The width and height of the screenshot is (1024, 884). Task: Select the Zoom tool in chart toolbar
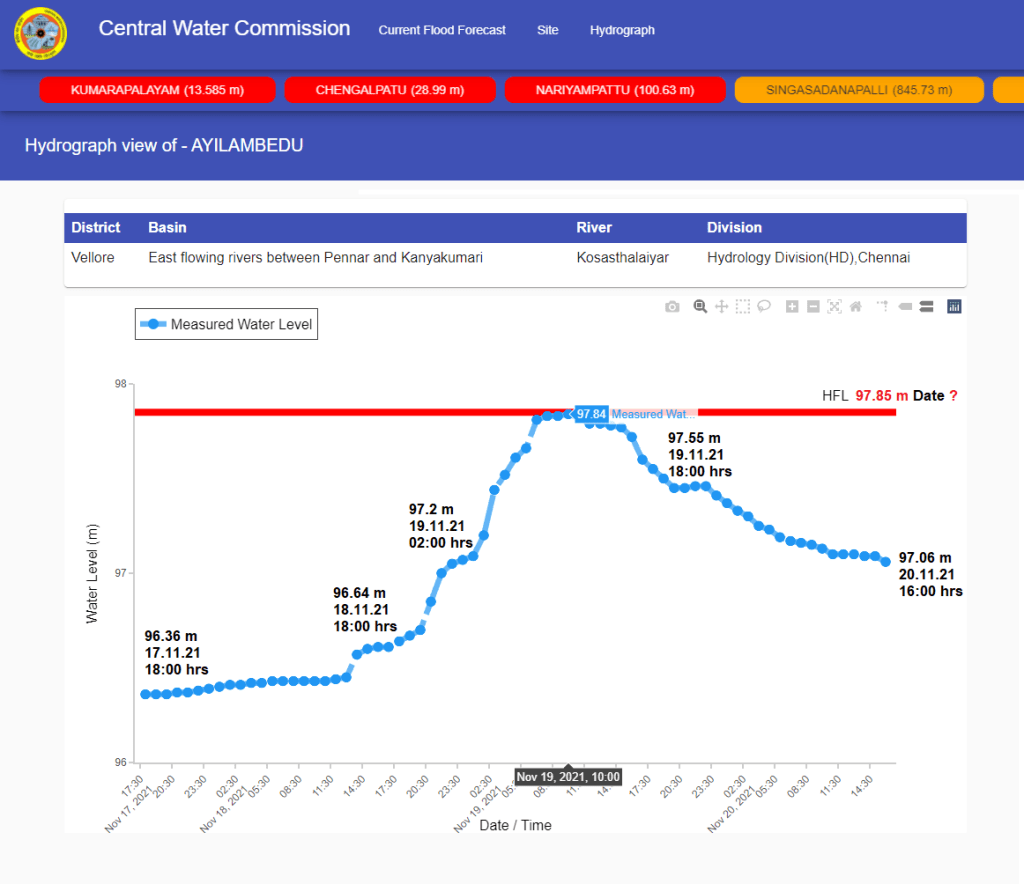tap(700, 307)
